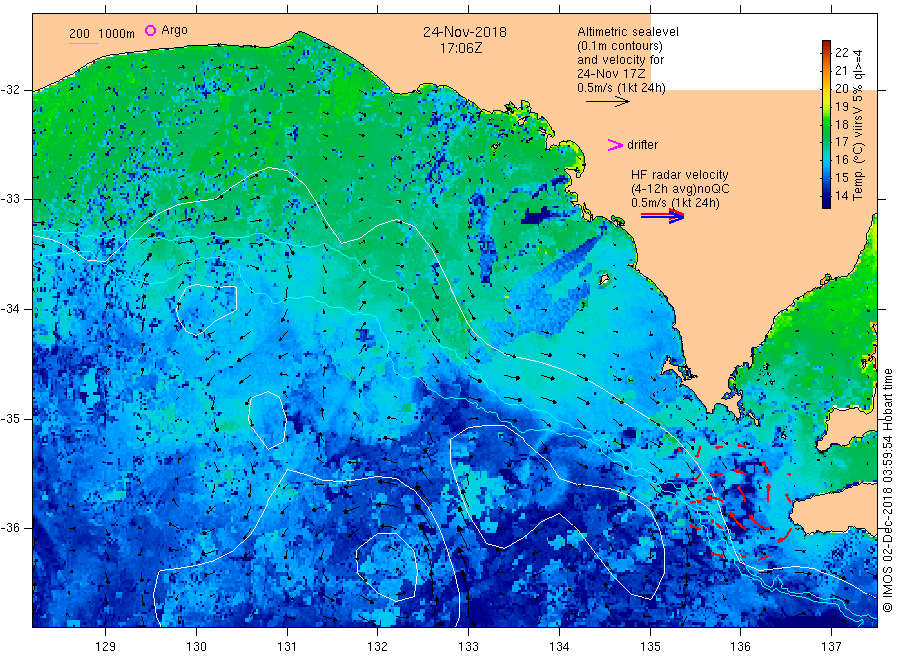The width and height of the screenshot is (900, 660).
Task: Click the 'Altimetric sealevel' legend text
Action: click(x=628, y=32)
